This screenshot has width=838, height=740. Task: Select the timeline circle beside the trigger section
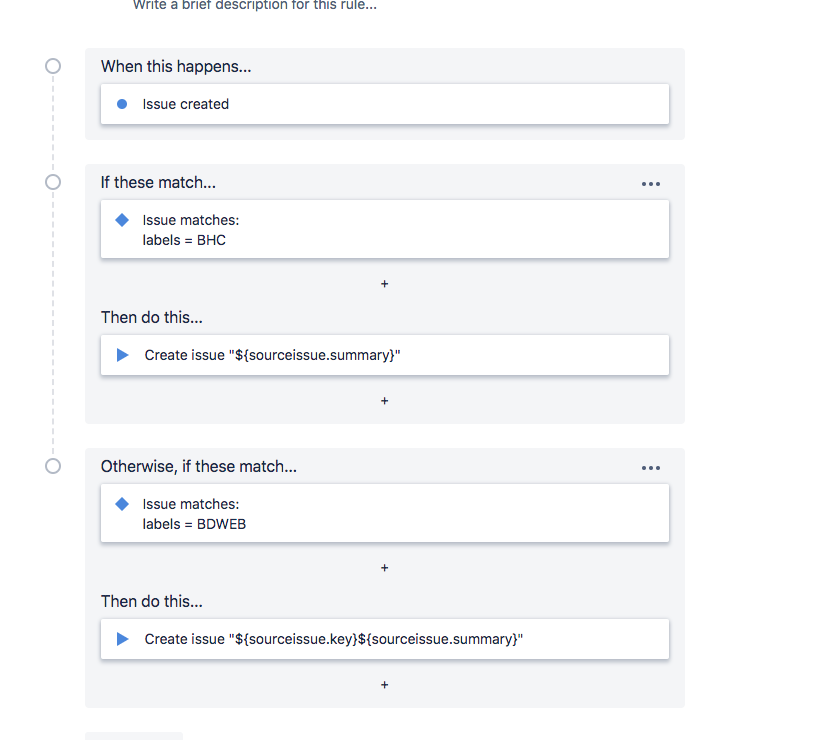(x=52, y=65)
